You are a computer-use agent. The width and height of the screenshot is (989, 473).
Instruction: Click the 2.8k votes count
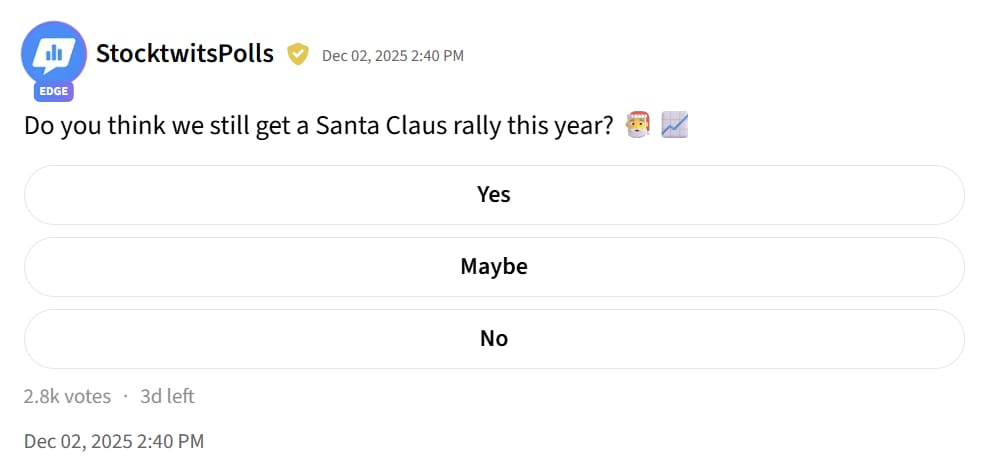pos(67,396)
